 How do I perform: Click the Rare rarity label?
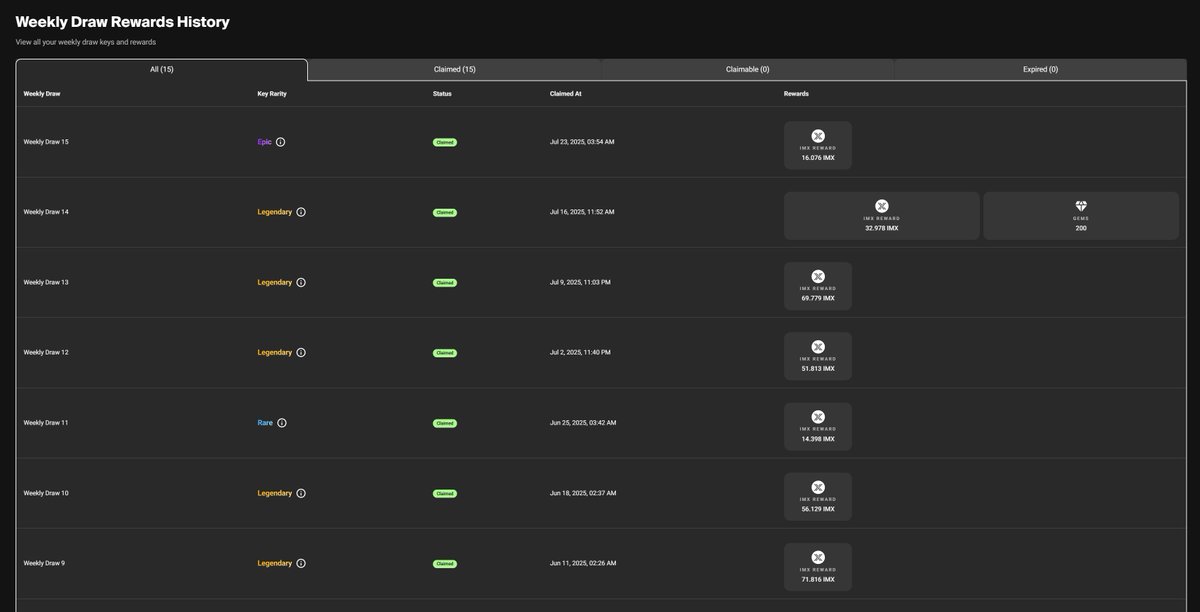(265, 423)
